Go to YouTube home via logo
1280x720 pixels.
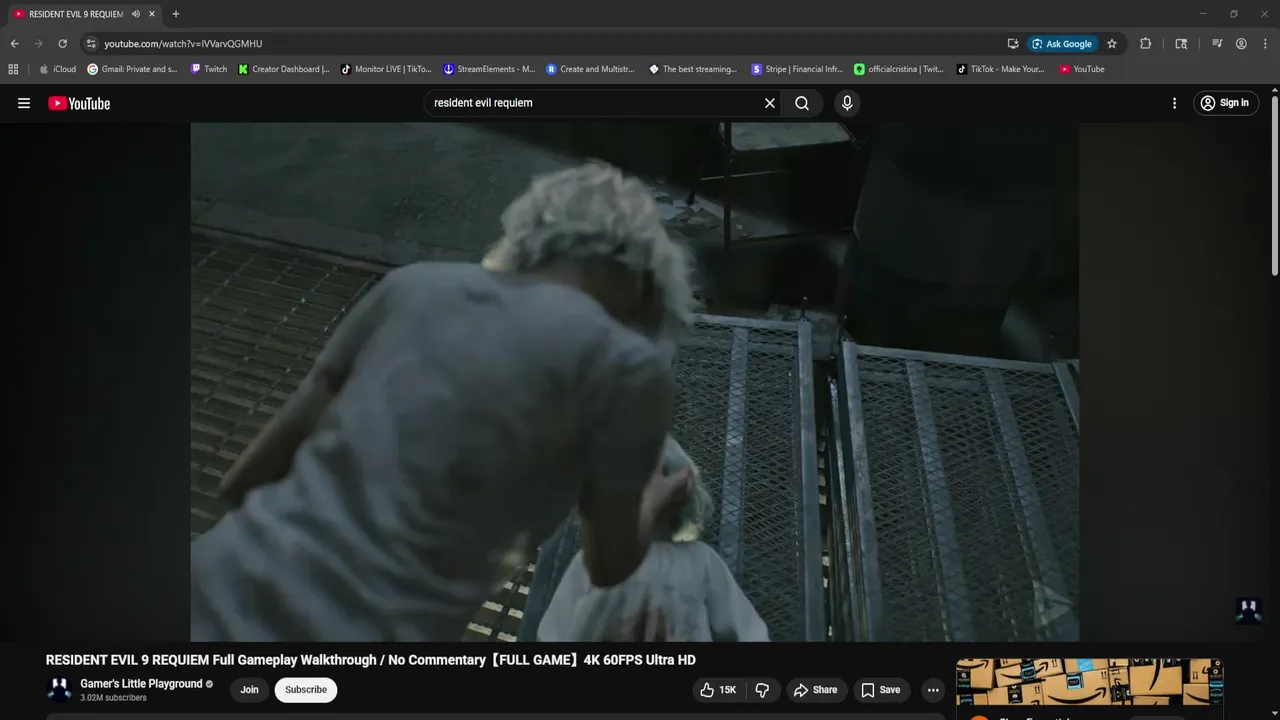point(79,103)
